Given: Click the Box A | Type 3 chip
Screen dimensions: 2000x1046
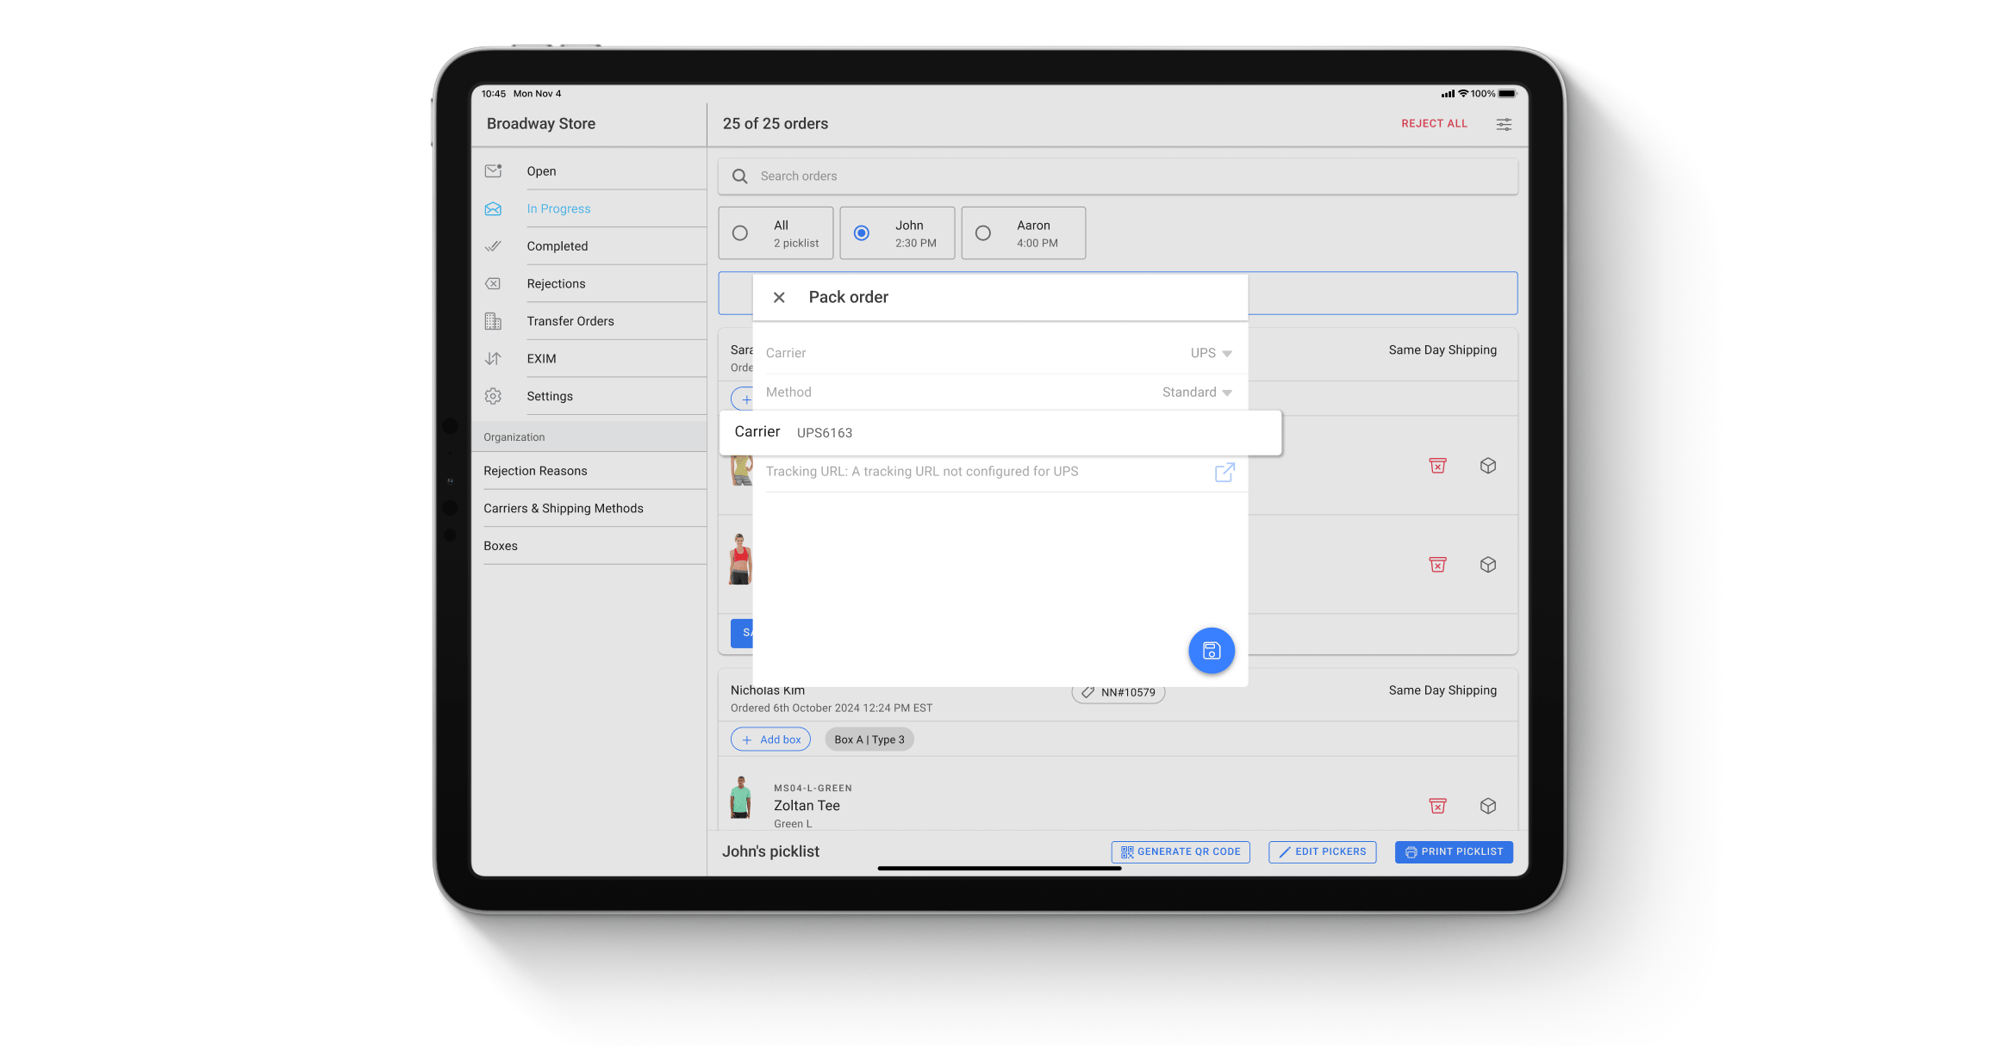Looking at the screenshot, I should point(869,739).
